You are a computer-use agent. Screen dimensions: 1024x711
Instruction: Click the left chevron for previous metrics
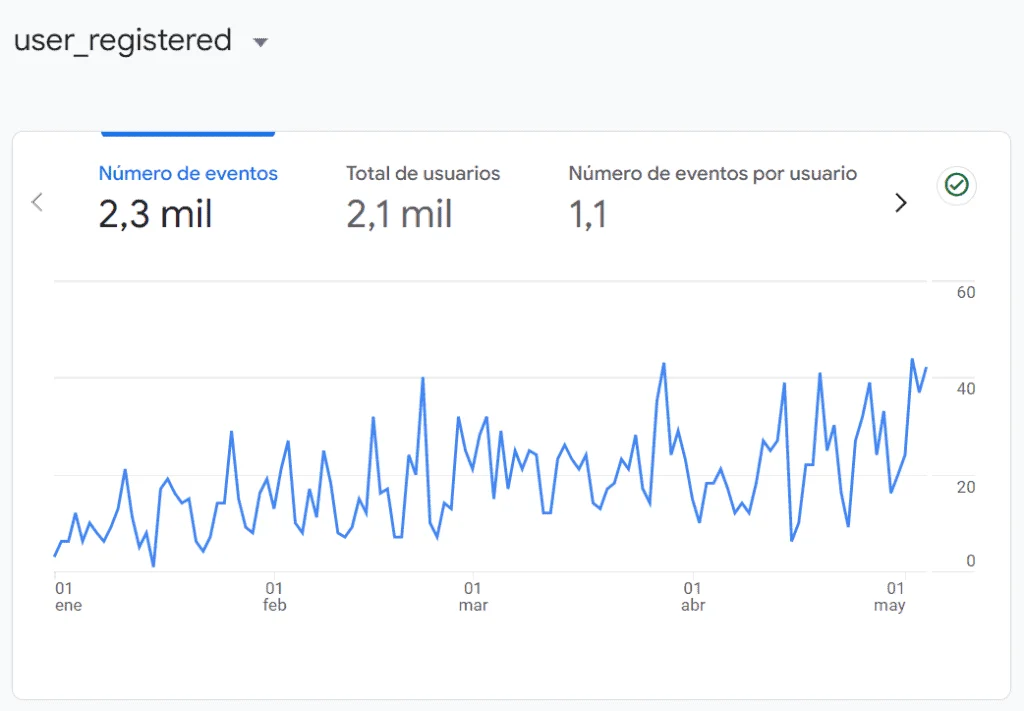[37, 202]
